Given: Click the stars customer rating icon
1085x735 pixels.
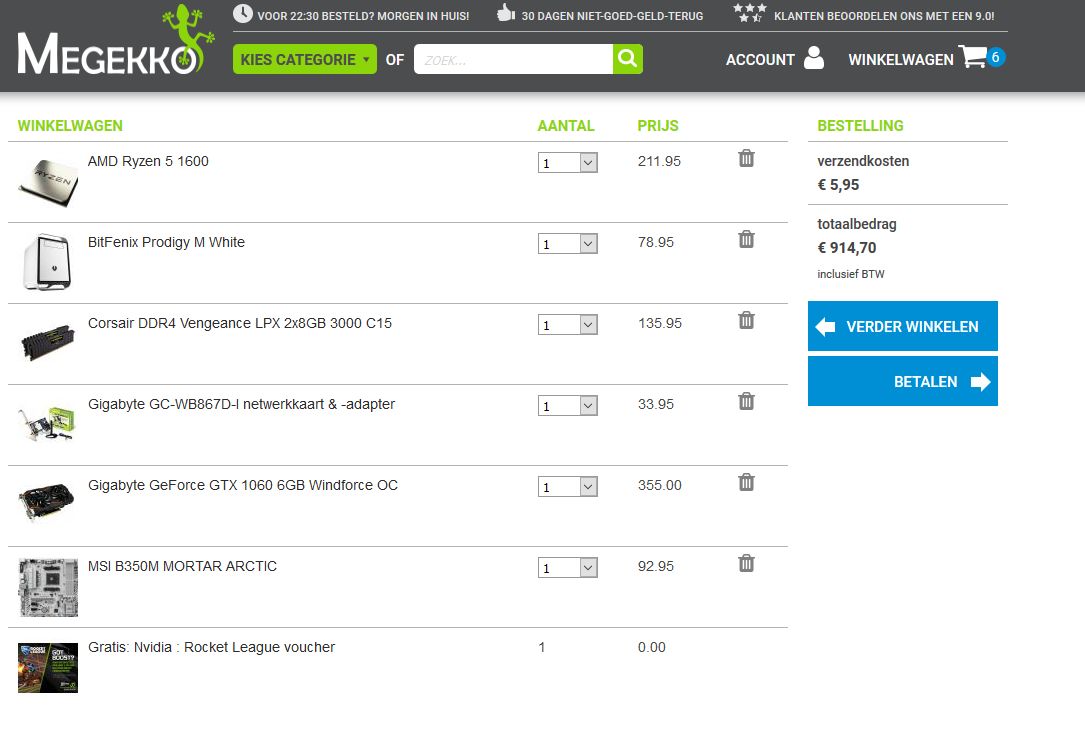Looking at the screenshot, I should [x=750, y=12].
